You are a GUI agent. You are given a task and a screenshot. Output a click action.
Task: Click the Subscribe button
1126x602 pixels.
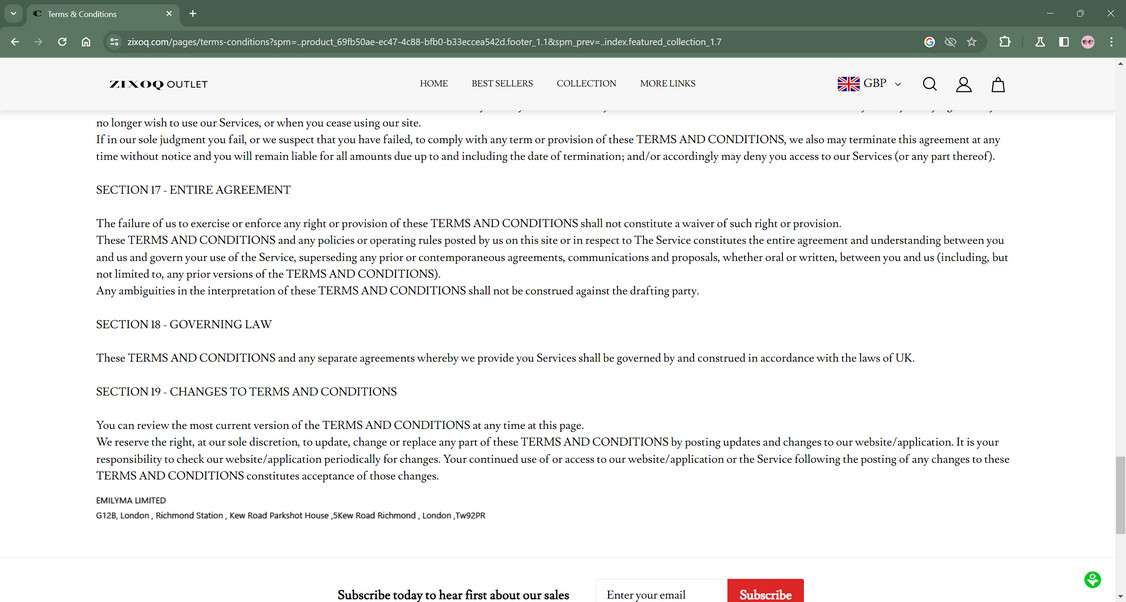tap(766, 593)
